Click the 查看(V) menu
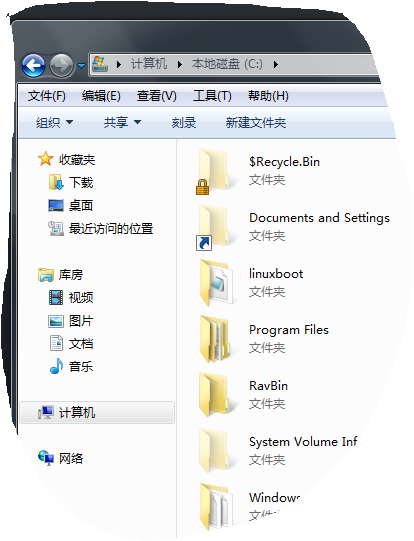Screen dimensions: 414x541 point(157,96)
